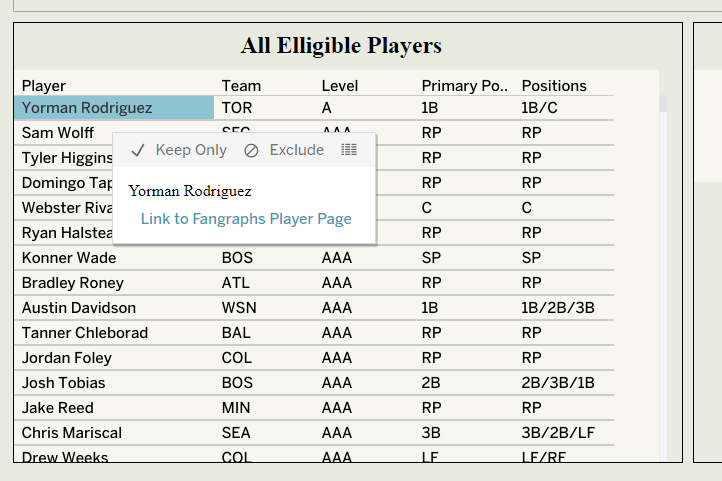This screenshot has height=481, width=722.
Task: Select player Josh Tobias
Action: [x=64, y=383]
